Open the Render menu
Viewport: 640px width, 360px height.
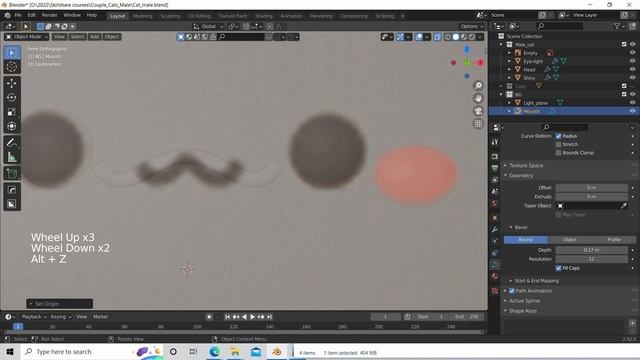tap(50, 15)
